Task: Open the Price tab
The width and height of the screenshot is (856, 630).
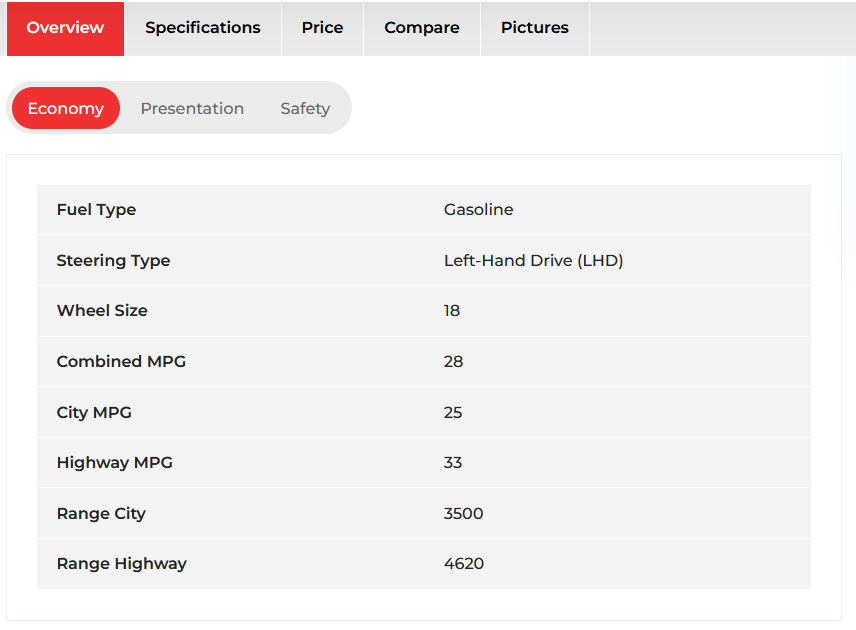Action: [323, 28]
